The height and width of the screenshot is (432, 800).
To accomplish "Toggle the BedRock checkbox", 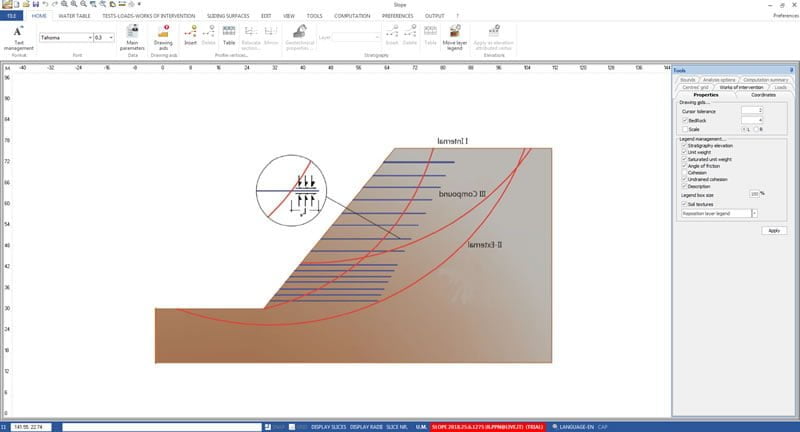I will tap(684, 119).
